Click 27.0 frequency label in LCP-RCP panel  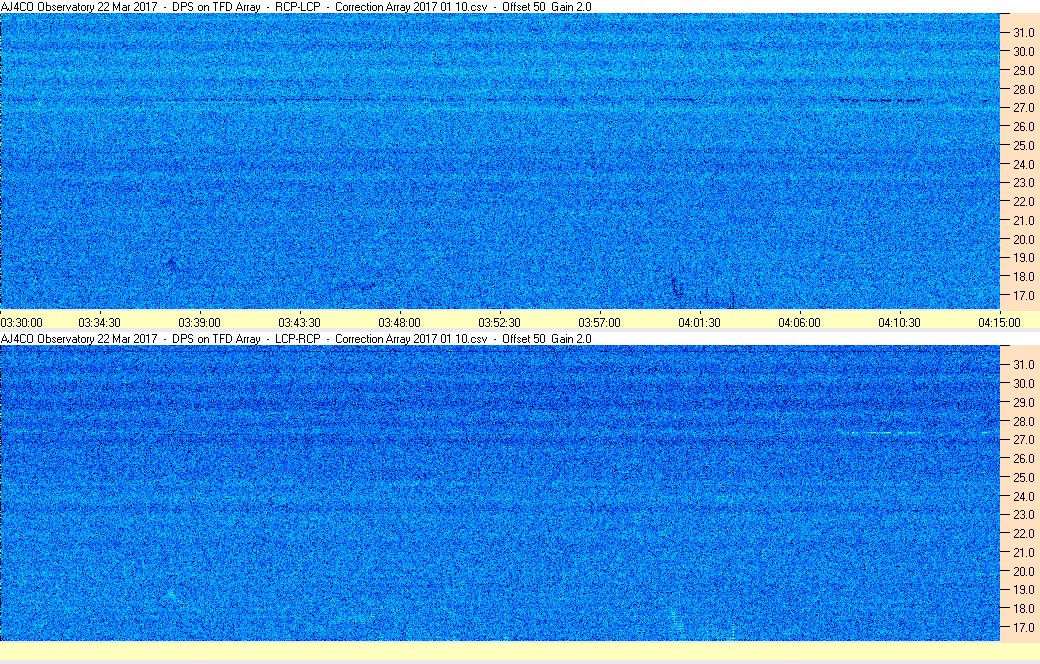coord(1023,440)
